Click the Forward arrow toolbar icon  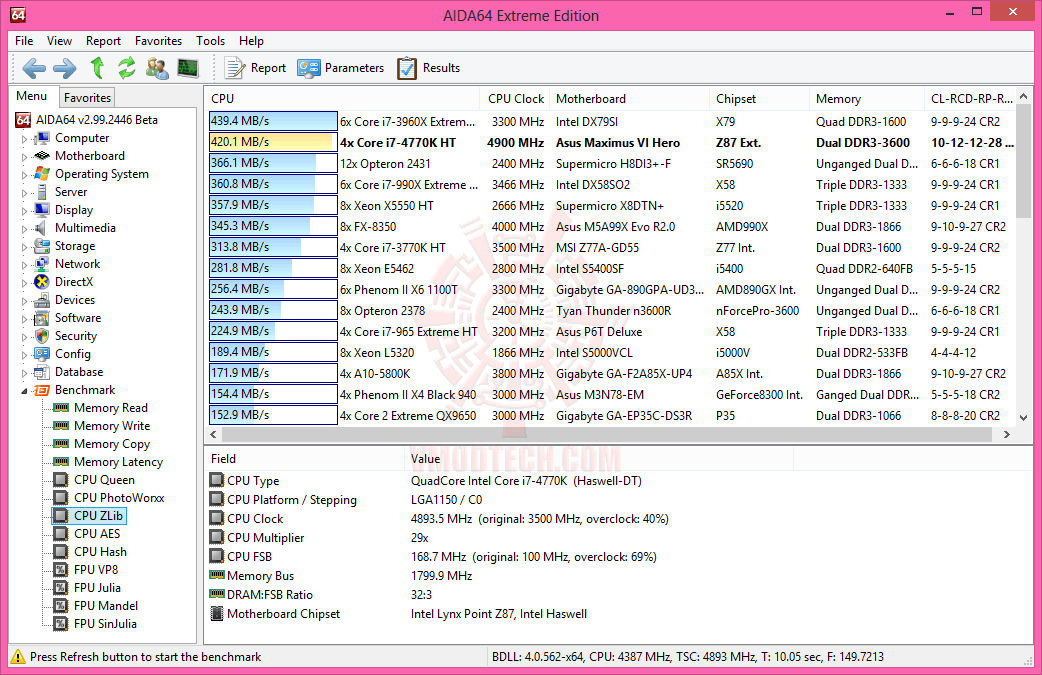pyautogui.click(x=64, y=68)
